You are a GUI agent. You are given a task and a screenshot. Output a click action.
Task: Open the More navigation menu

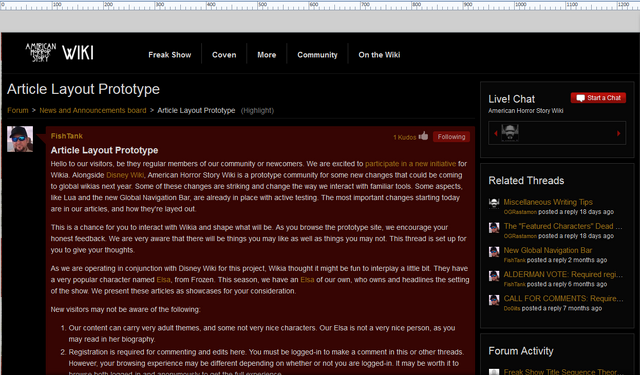[267, 55]
